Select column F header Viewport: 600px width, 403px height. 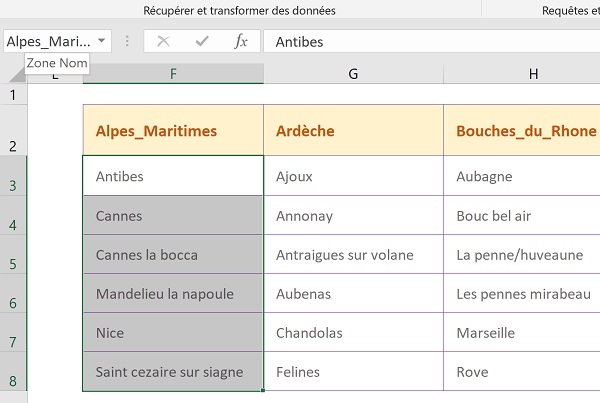pyautogui.click(x=173, y=74)
